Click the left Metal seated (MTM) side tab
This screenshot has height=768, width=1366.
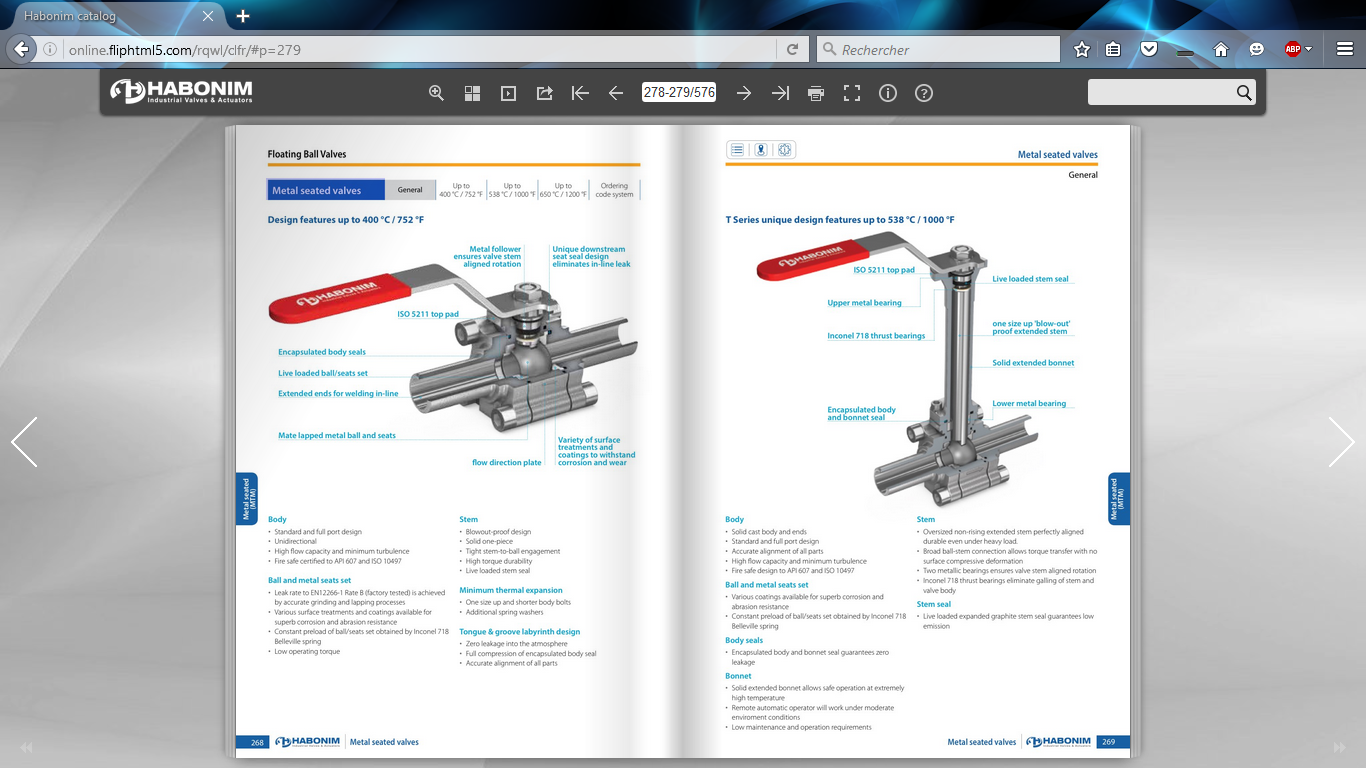coord(248,499)
